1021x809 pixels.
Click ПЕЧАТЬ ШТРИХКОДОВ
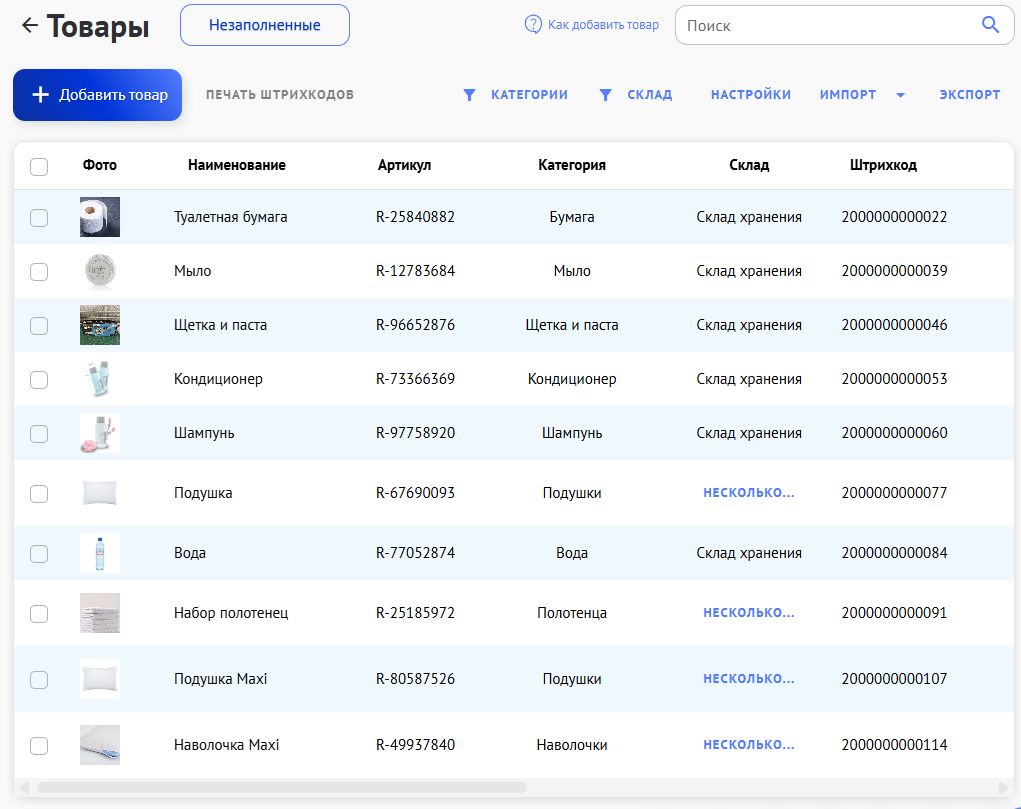(279, 95)
